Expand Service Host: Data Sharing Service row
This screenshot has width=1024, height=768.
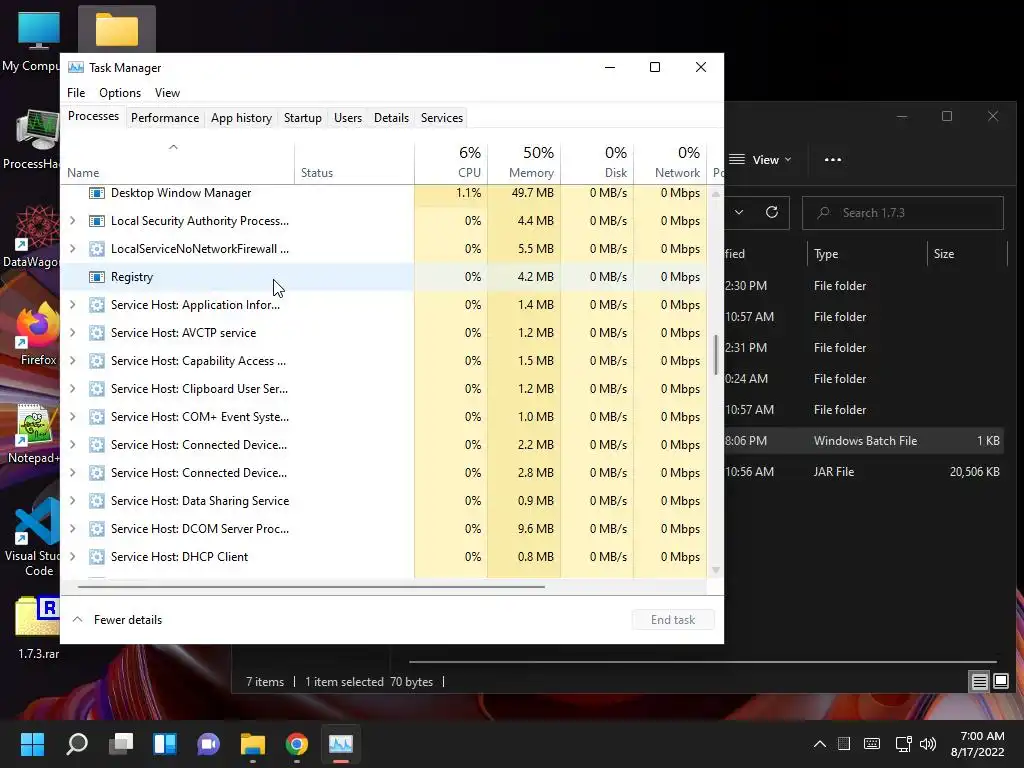pyautogui.click(x=72, y=501)
